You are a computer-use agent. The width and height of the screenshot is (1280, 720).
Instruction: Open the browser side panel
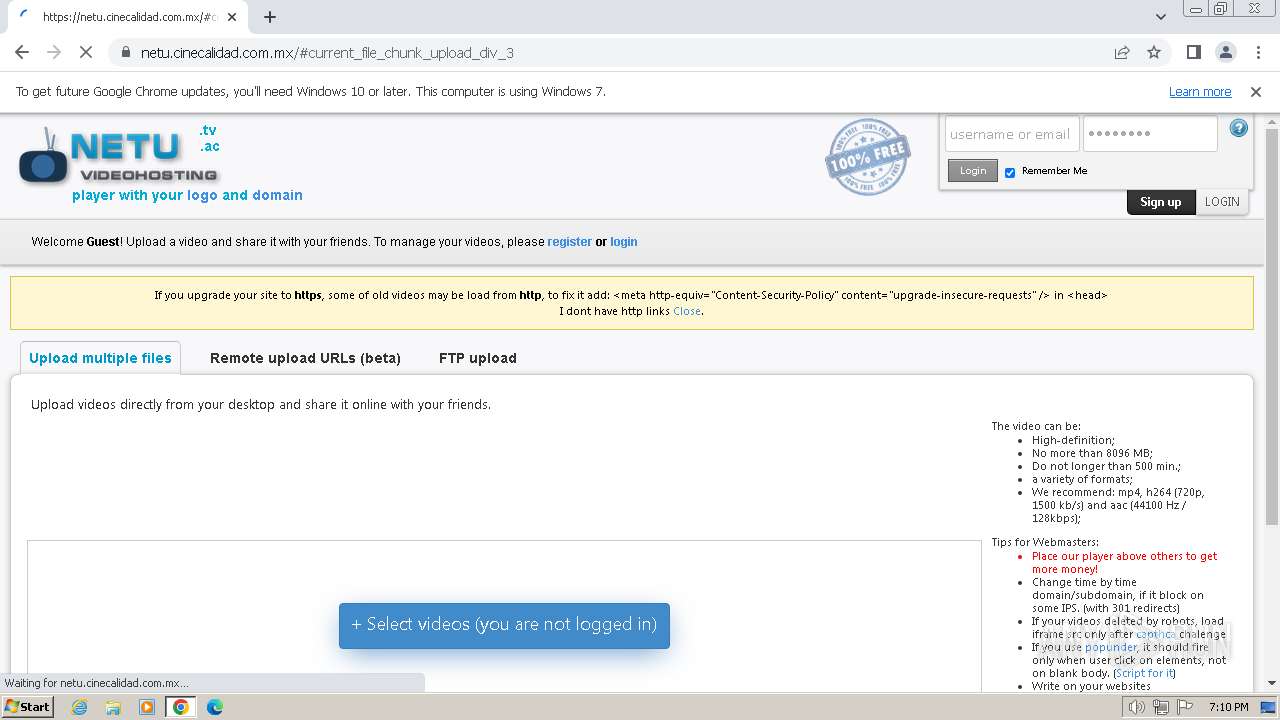(1193, 53)
